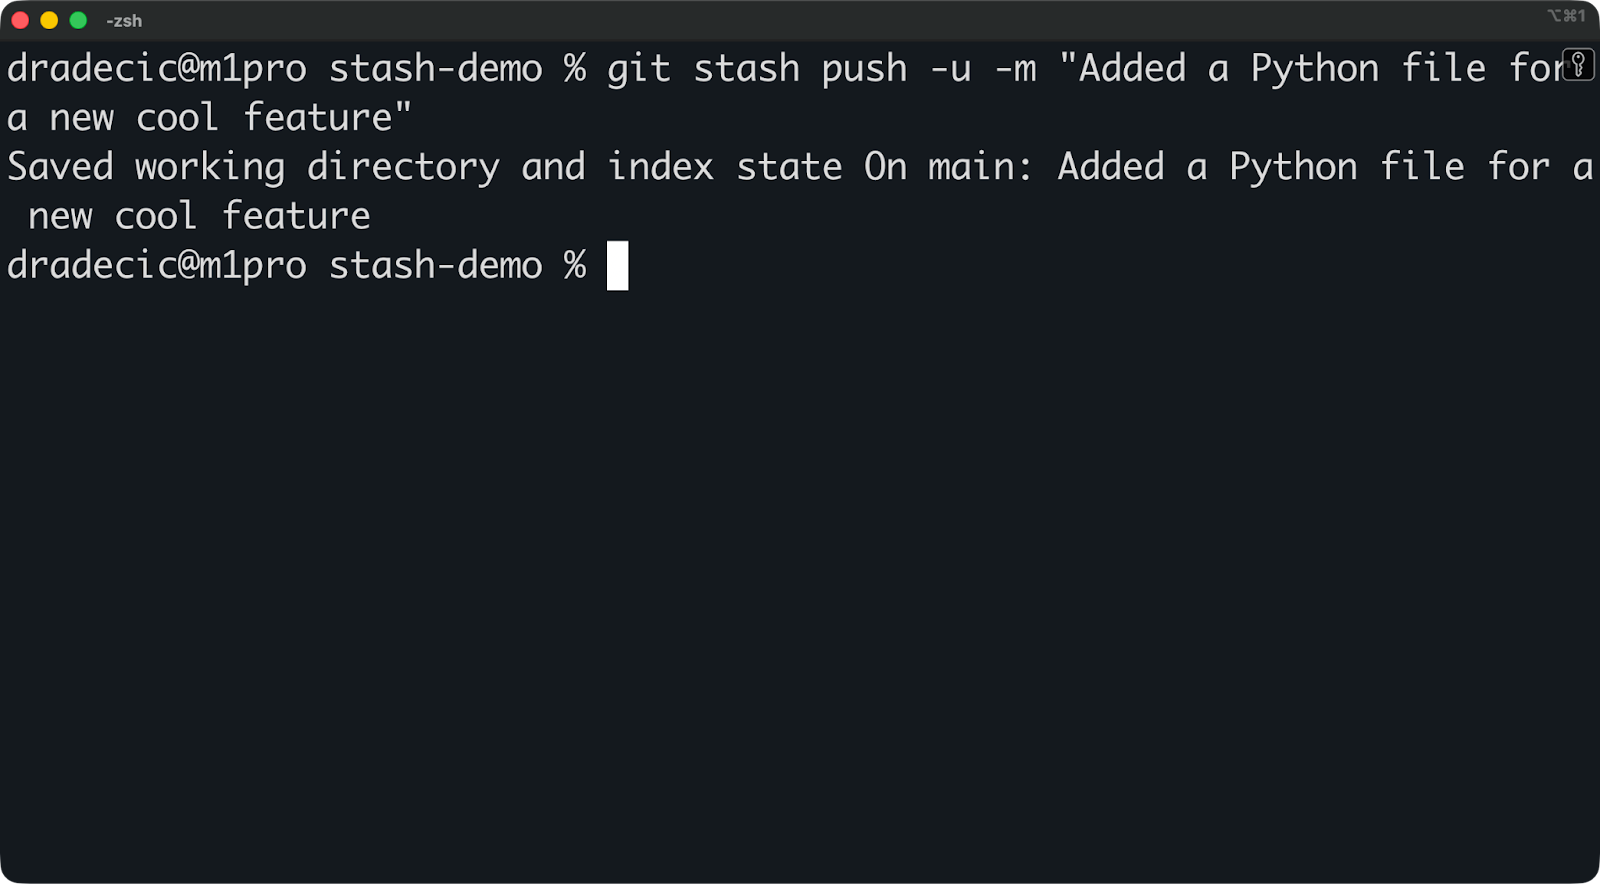Screen dimensions: 1600x884
Task: Click the key icon indicating secure keyboard entry
Action: click(x=1579, y=66)
